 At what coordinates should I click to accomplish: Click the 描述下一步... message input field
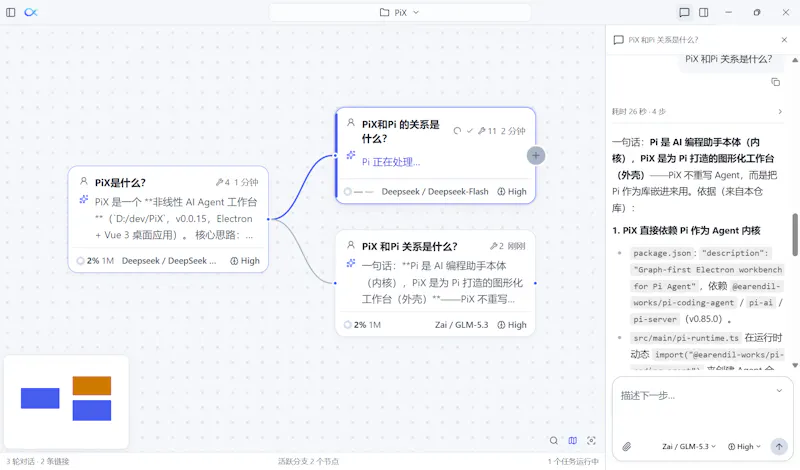[694, 395]
